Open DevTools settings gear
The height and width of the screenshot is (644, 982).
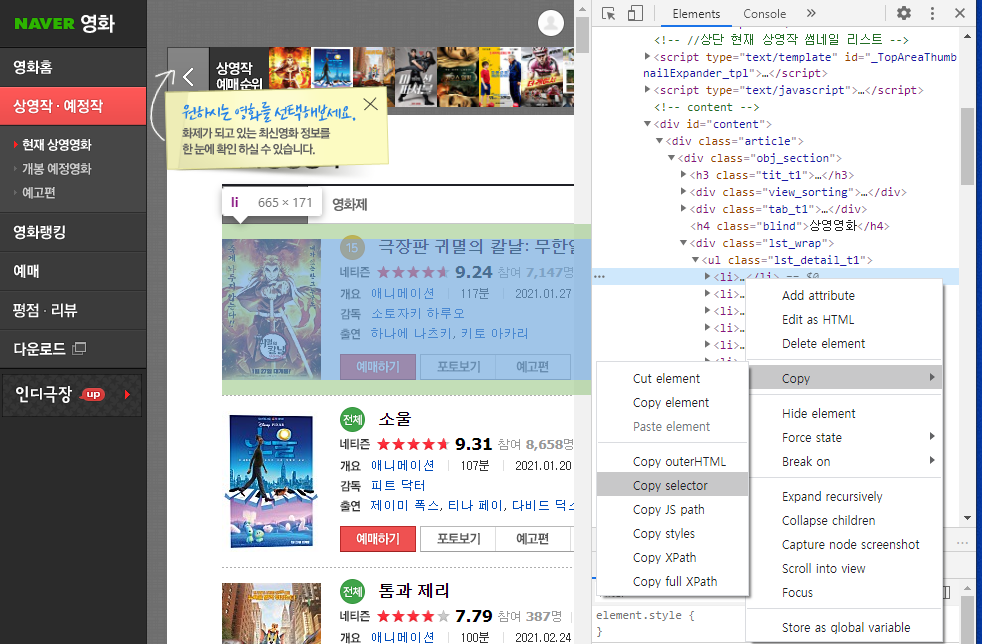click(904, 13)
